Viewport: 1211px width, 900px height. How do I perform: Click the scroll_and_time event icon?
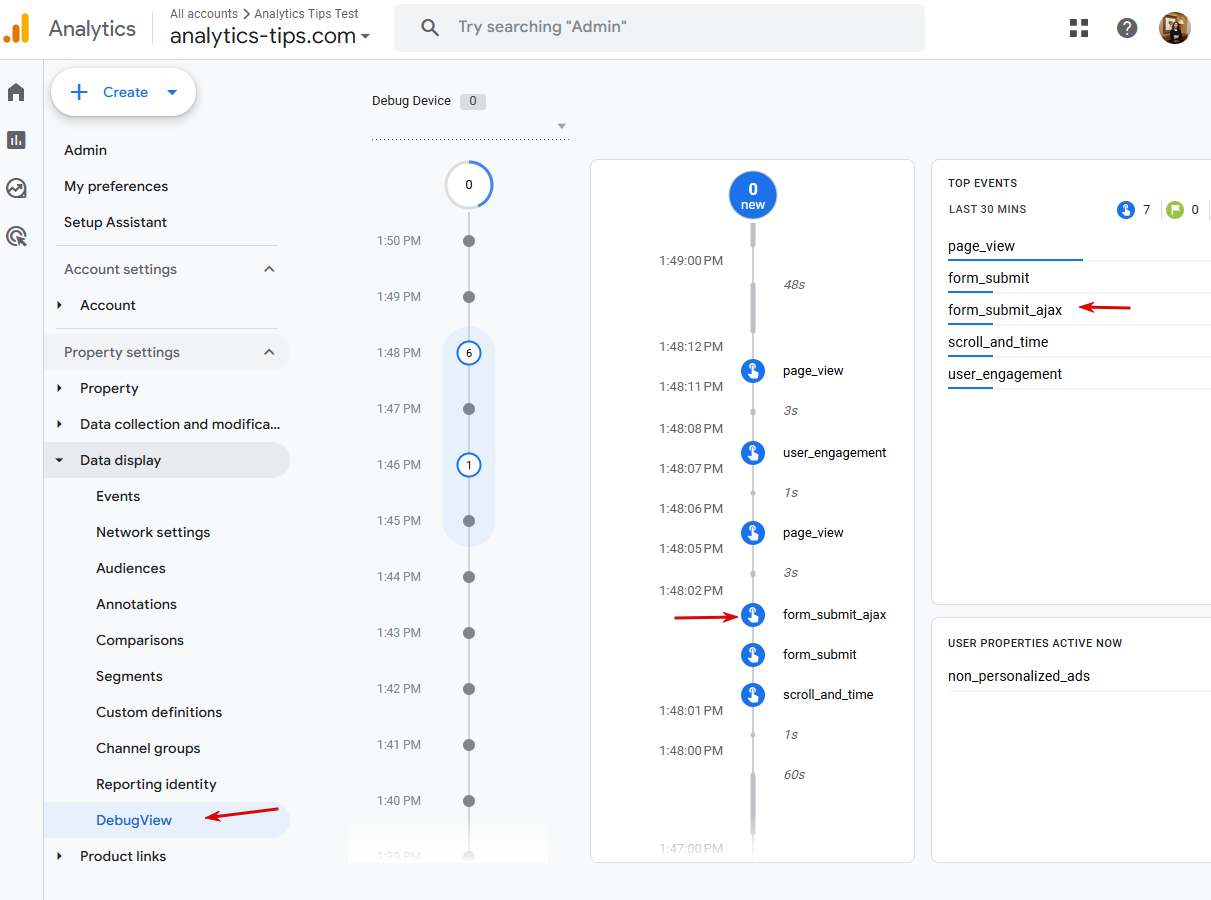(753, 695)
